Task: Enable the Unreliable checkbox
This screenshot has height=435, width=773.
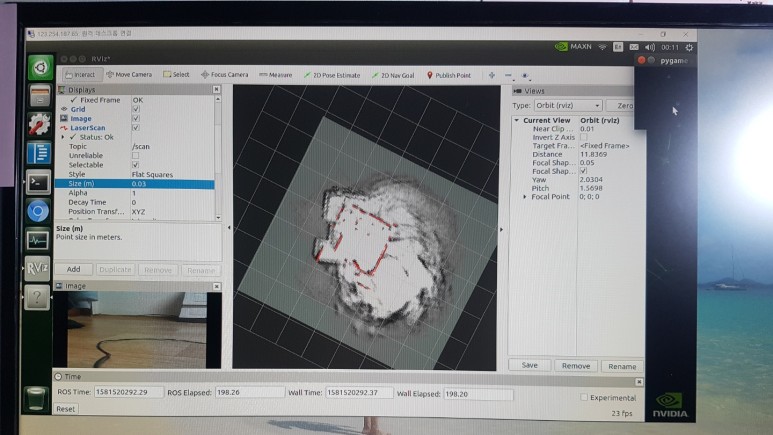Action: pos(136,155)
